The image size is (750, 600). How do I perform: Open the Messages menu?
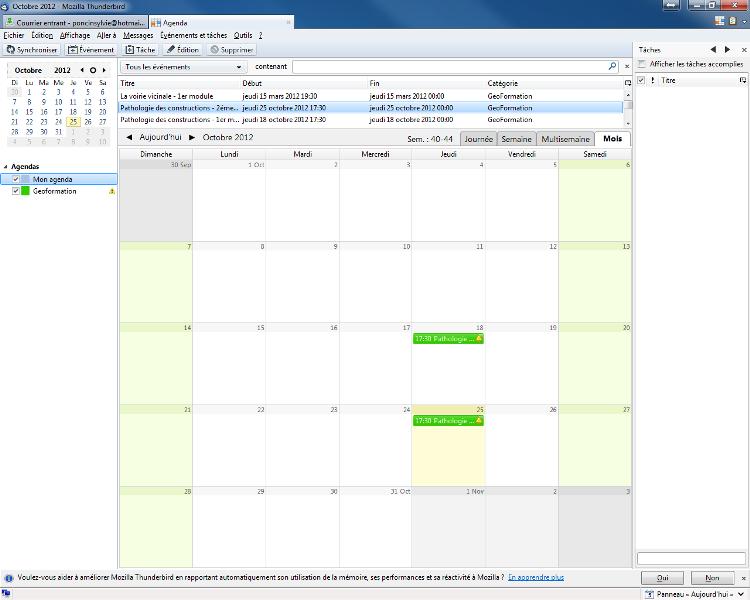138,35
